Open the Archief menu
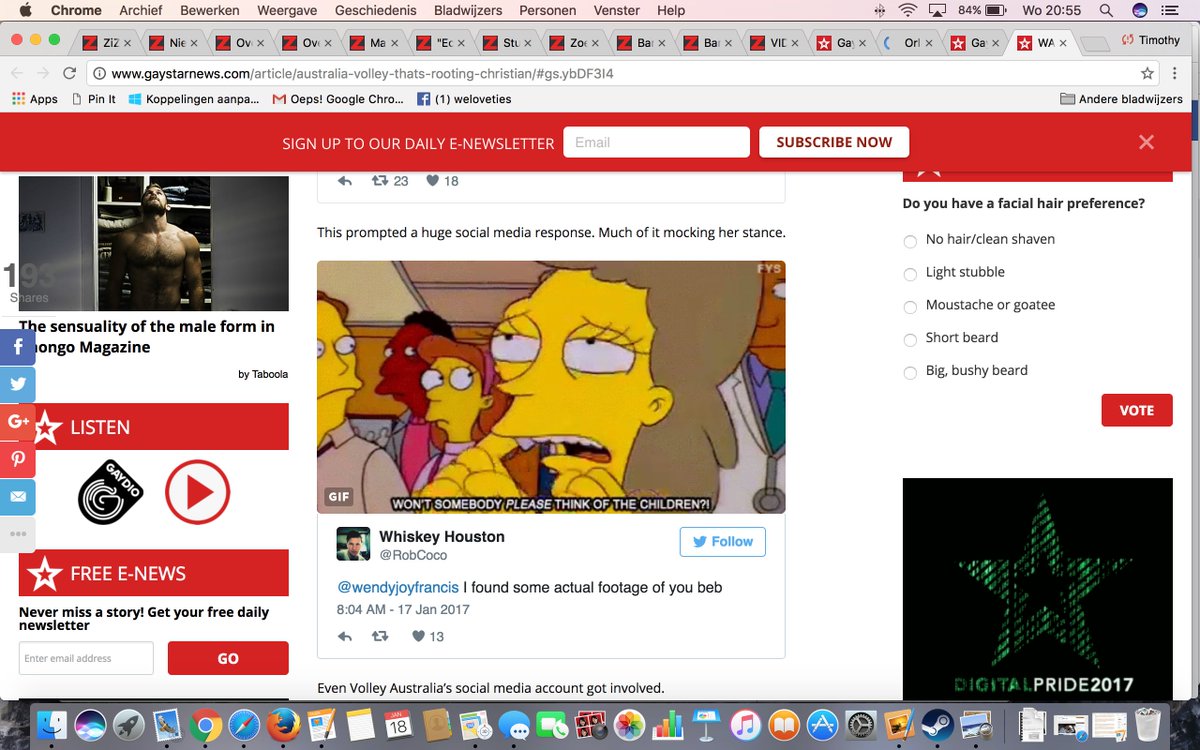The height and width of the screenshot is (750, 1200). tap(141, 10)
